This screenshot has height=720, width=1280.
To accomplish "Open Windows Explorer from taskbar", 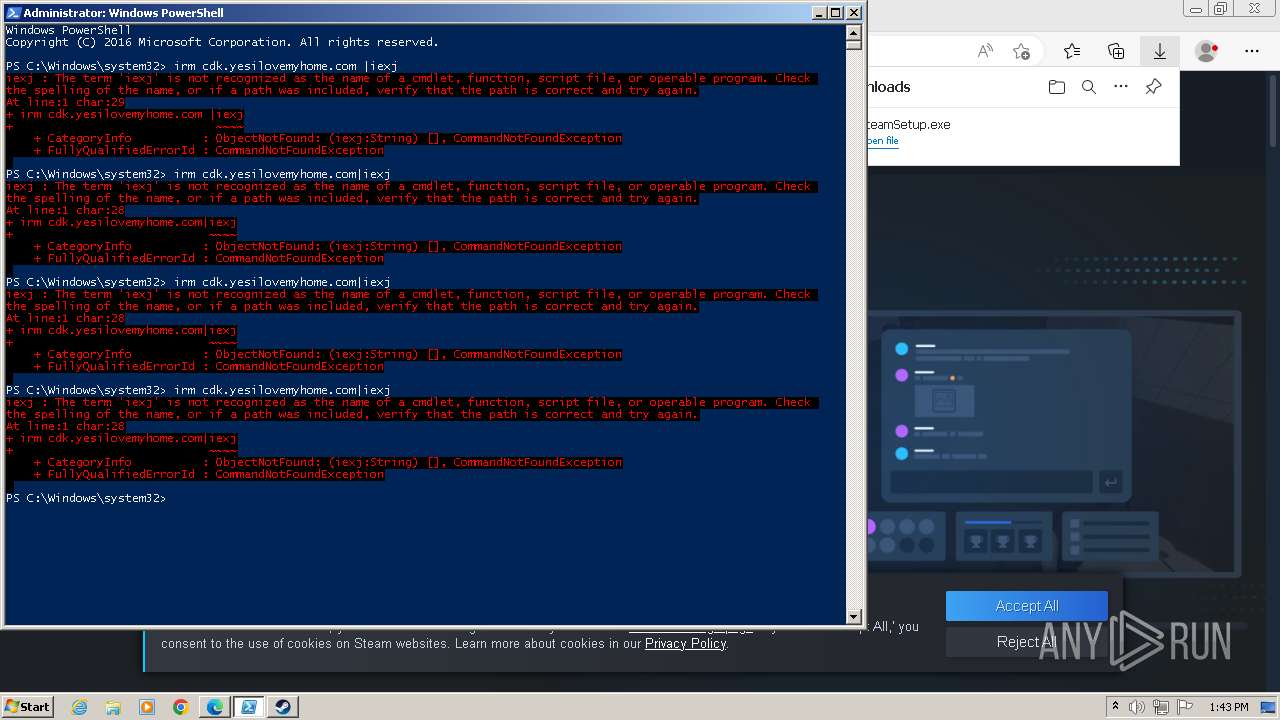I will pyautogui.click(x=113, y=707).
